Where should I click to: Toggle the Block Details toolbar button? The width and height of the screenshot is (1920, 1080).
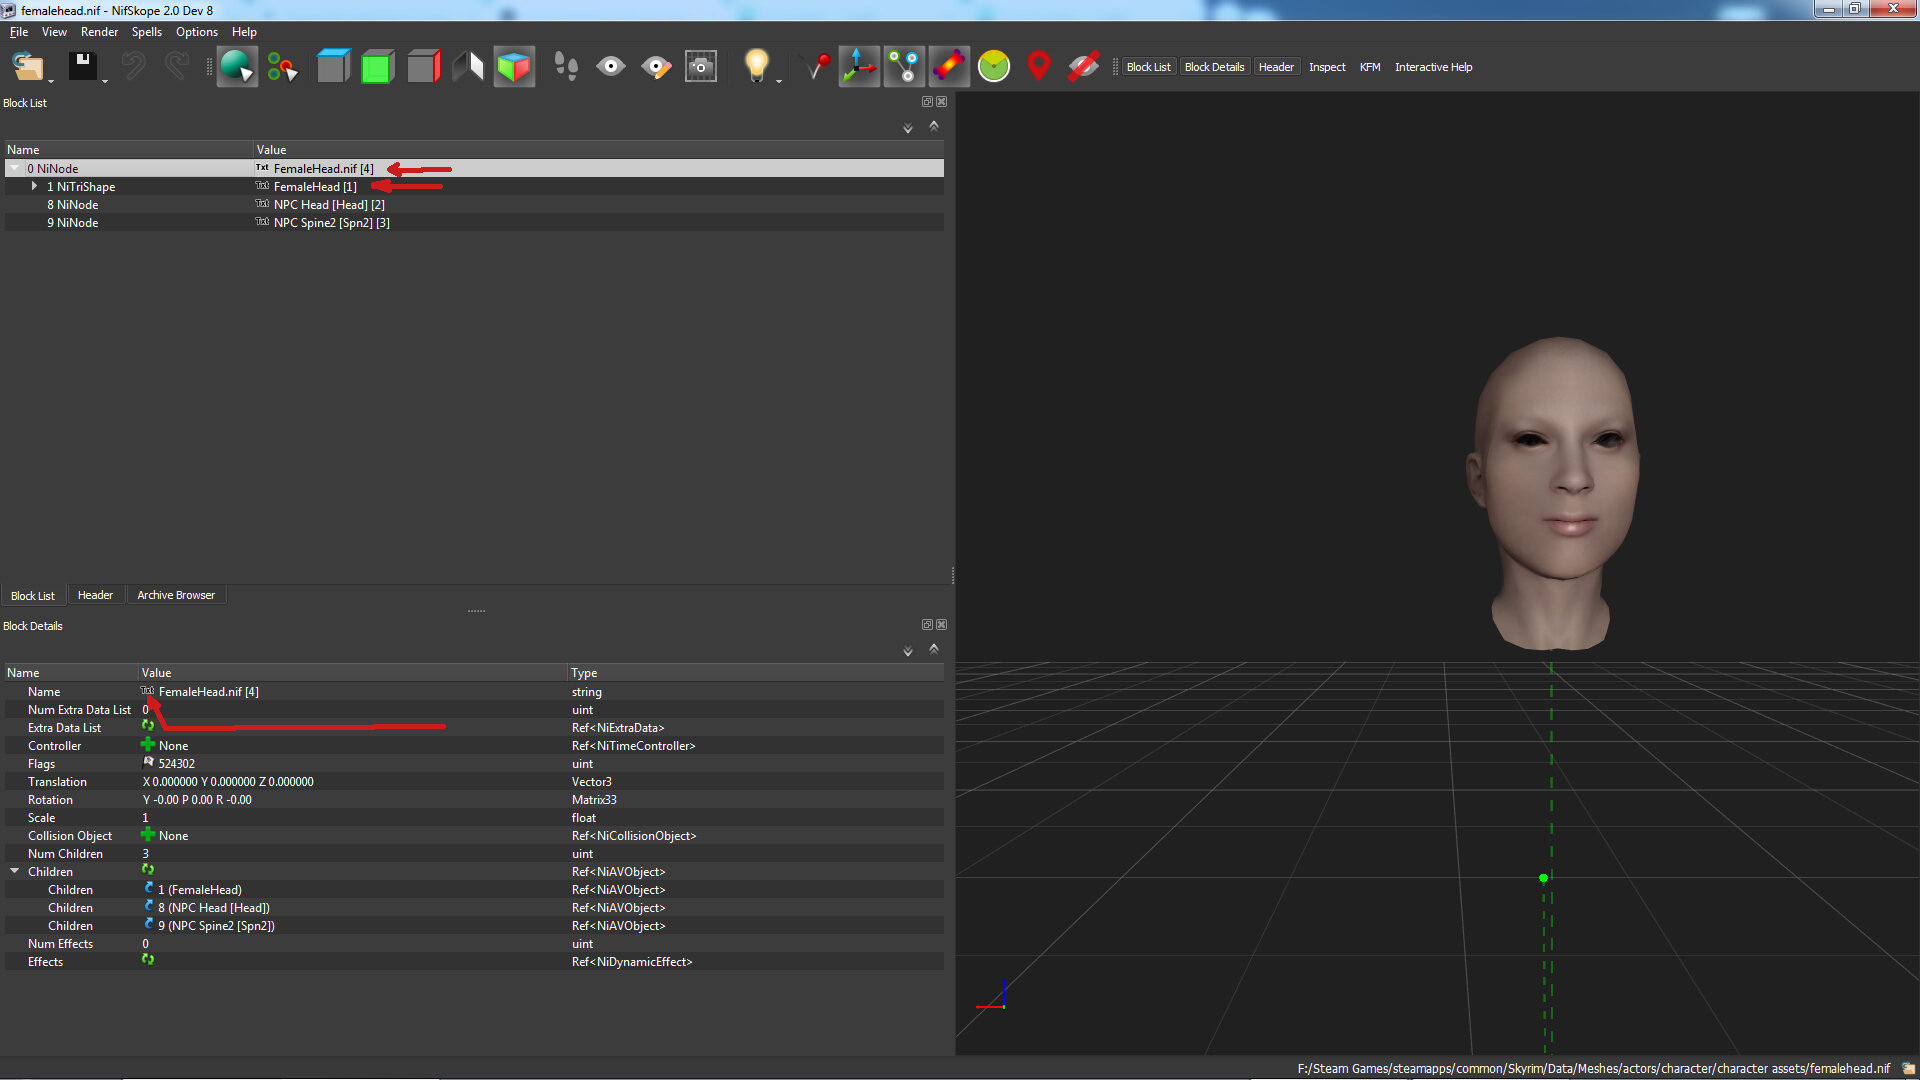pos(1214,67)
